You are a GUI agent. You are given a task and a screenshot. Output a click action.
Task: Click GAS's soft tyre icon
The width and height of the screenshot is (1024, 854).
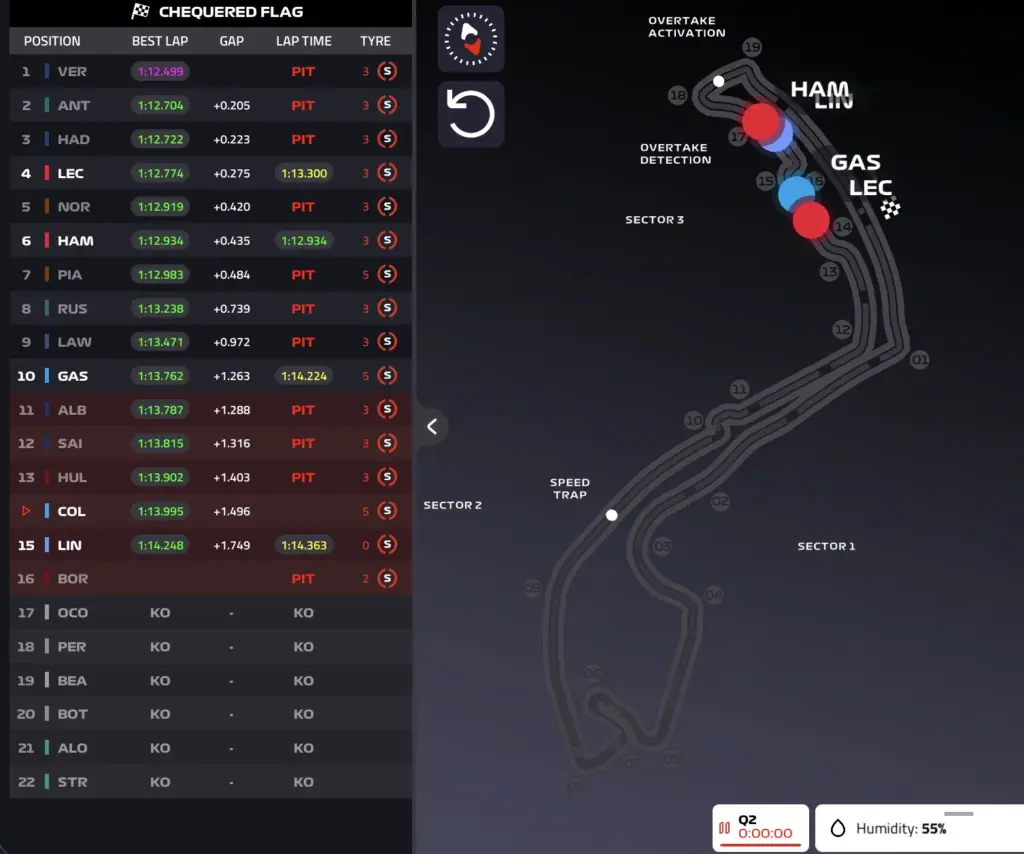point(387,375)
